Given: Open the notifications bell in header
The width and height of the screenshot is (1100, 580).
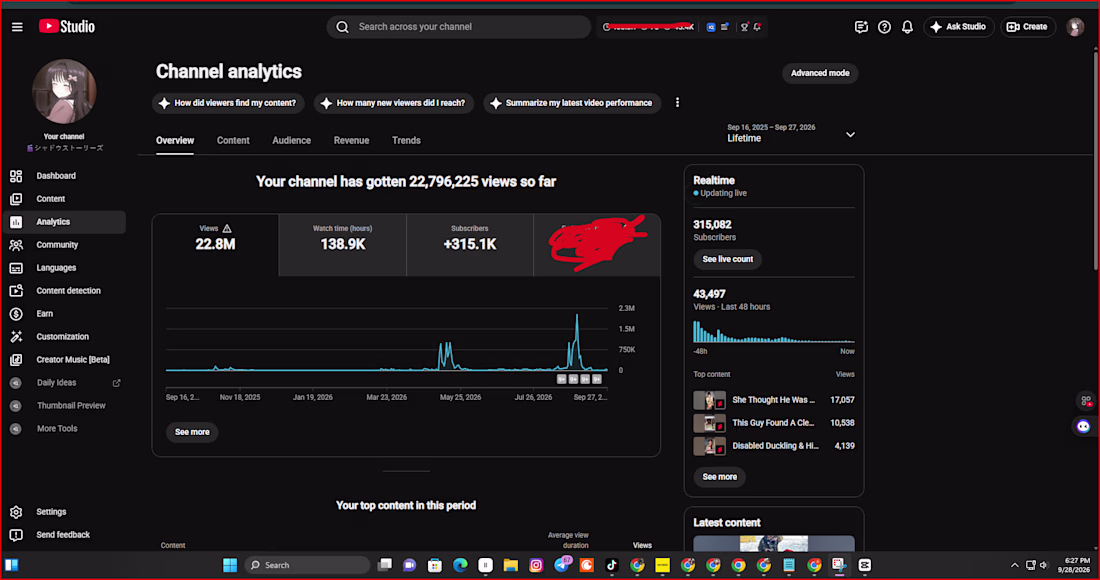Looking at the screenshot, I should 907,27.
